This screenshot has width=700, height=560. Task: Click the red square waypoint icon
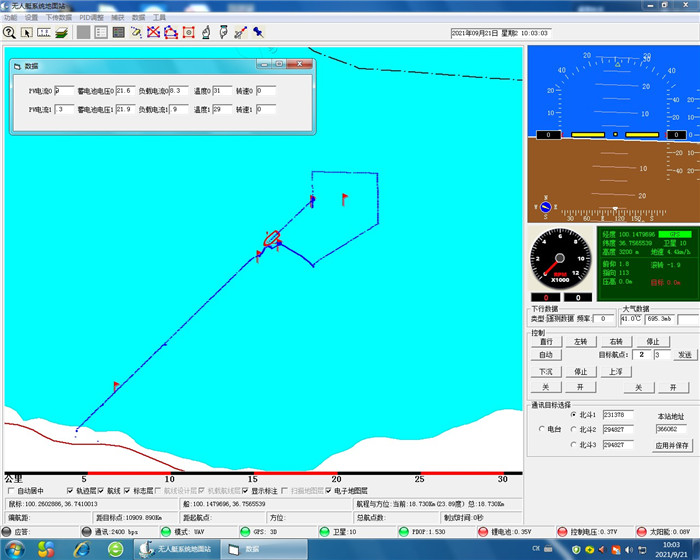click(188, 32)
